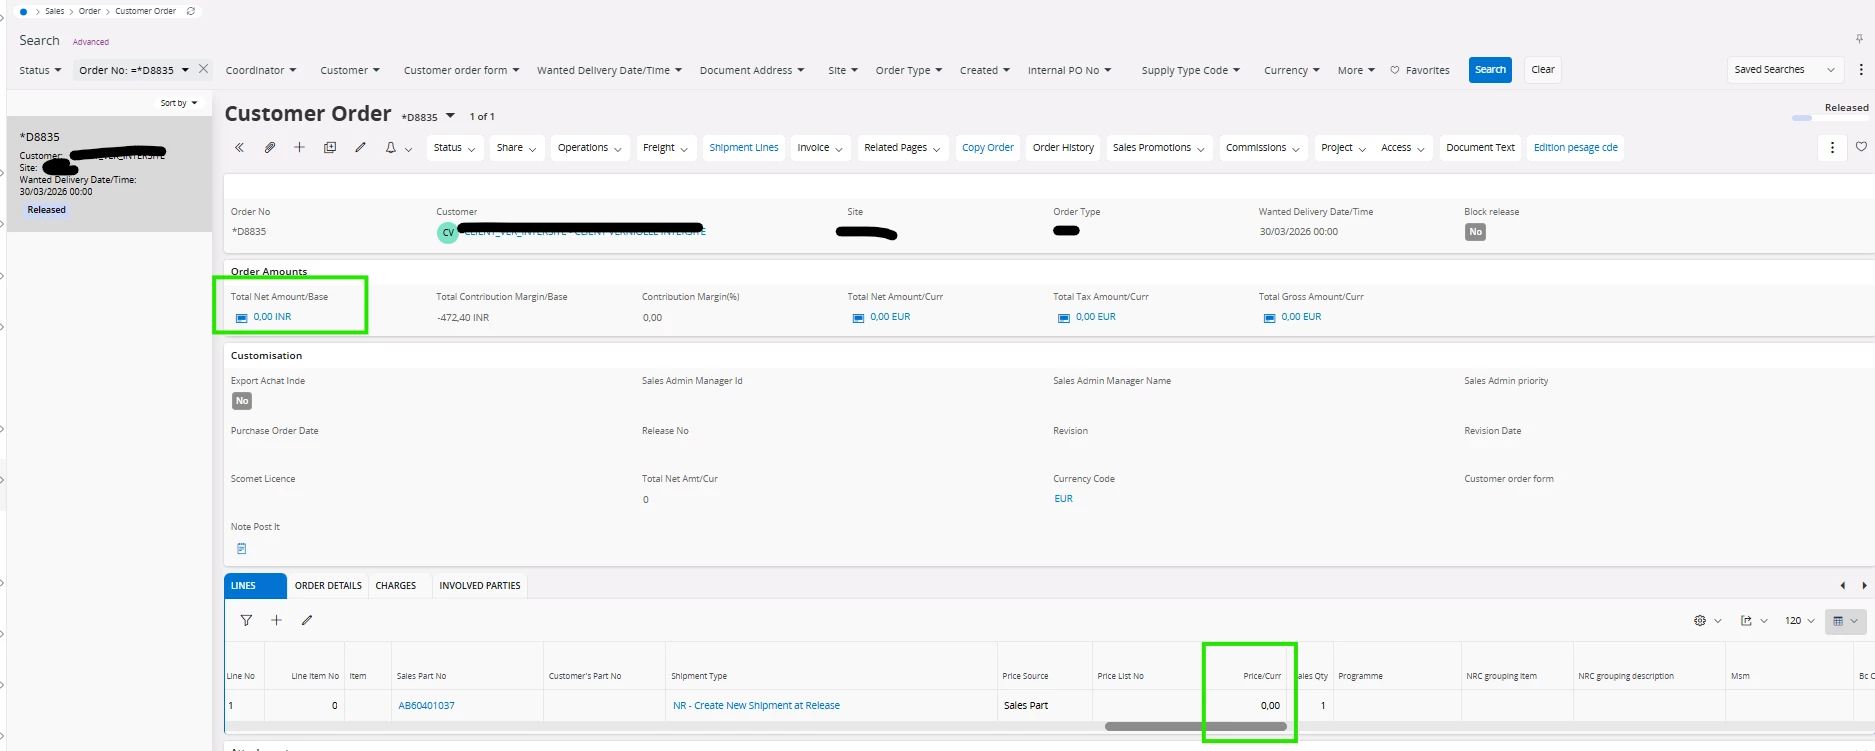Click the refresh icon beside the Customer Order breadcrumb
The width and height of the screenshot is (1875, 751).
click(191, 11)
